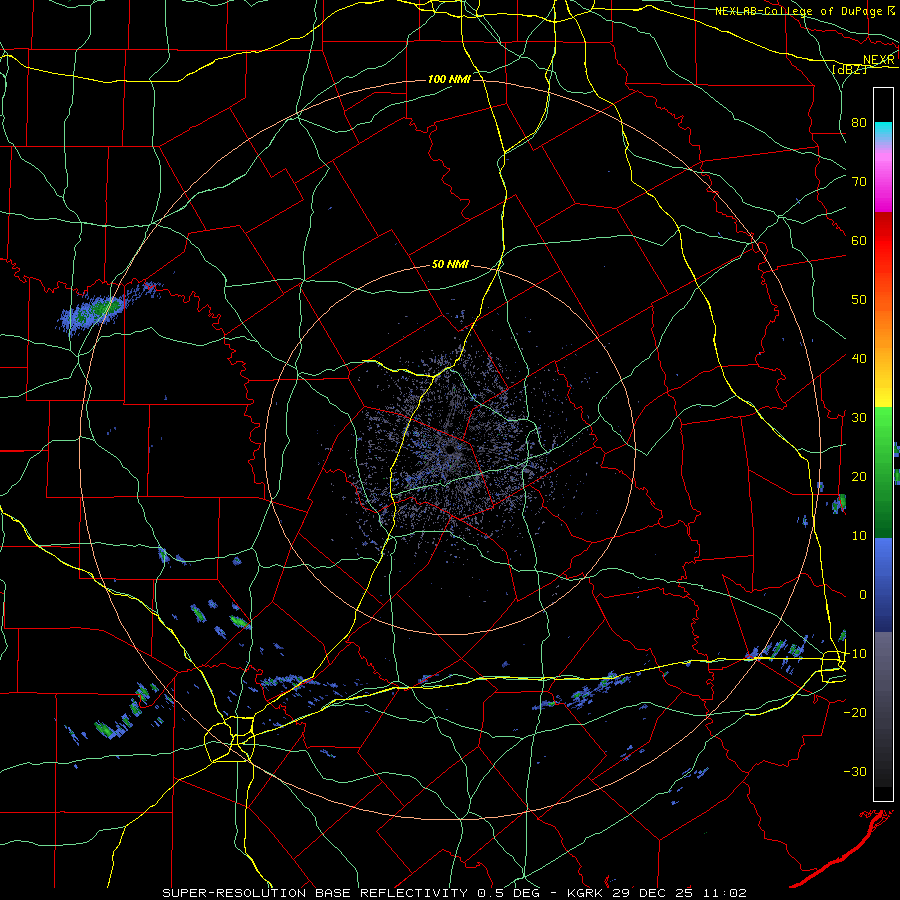This screenshot has width=900, height=900.
Task: Click the 50 value on the dBZ scale
Action: [x=859, y=300]
